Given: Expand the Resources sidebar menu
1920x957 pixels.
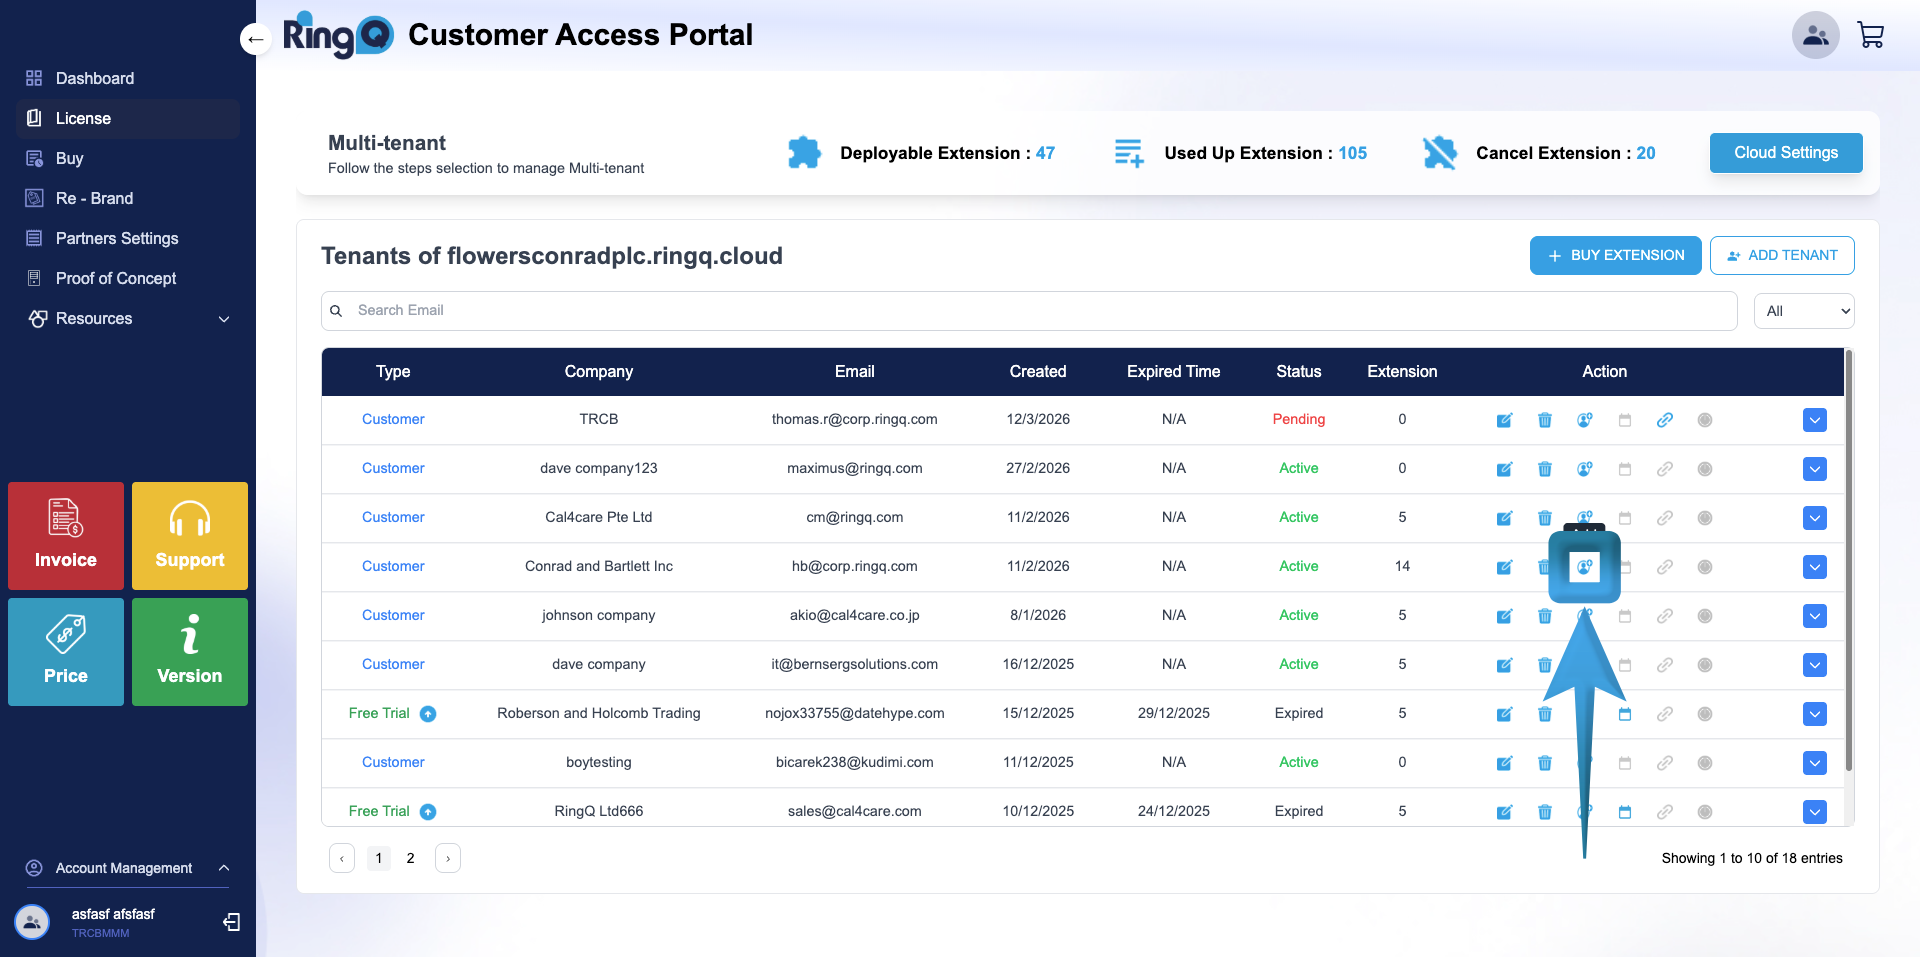Looking at the screenshot, I should click(x=128, y=318).
